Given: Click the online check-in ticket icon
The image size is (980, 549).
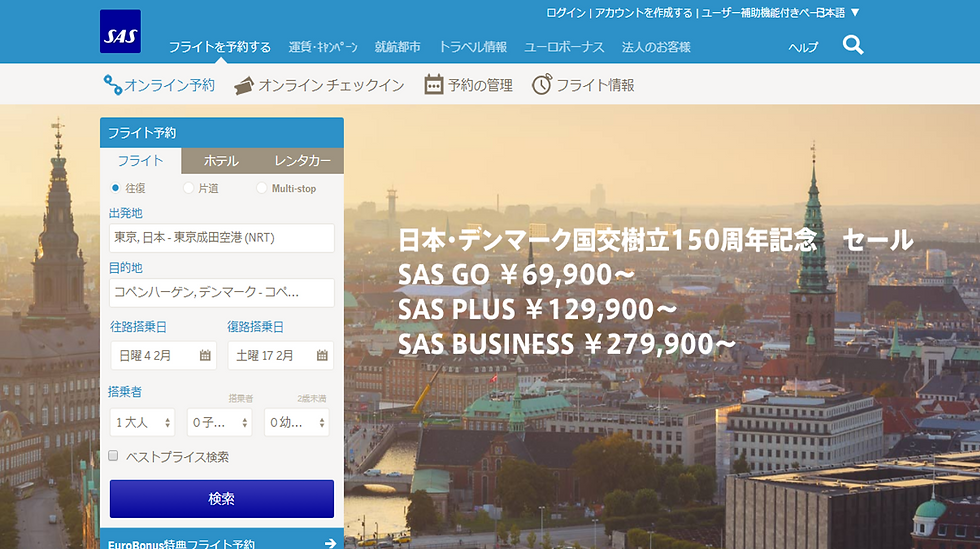Looking at the screenshot, I should 244,86.
